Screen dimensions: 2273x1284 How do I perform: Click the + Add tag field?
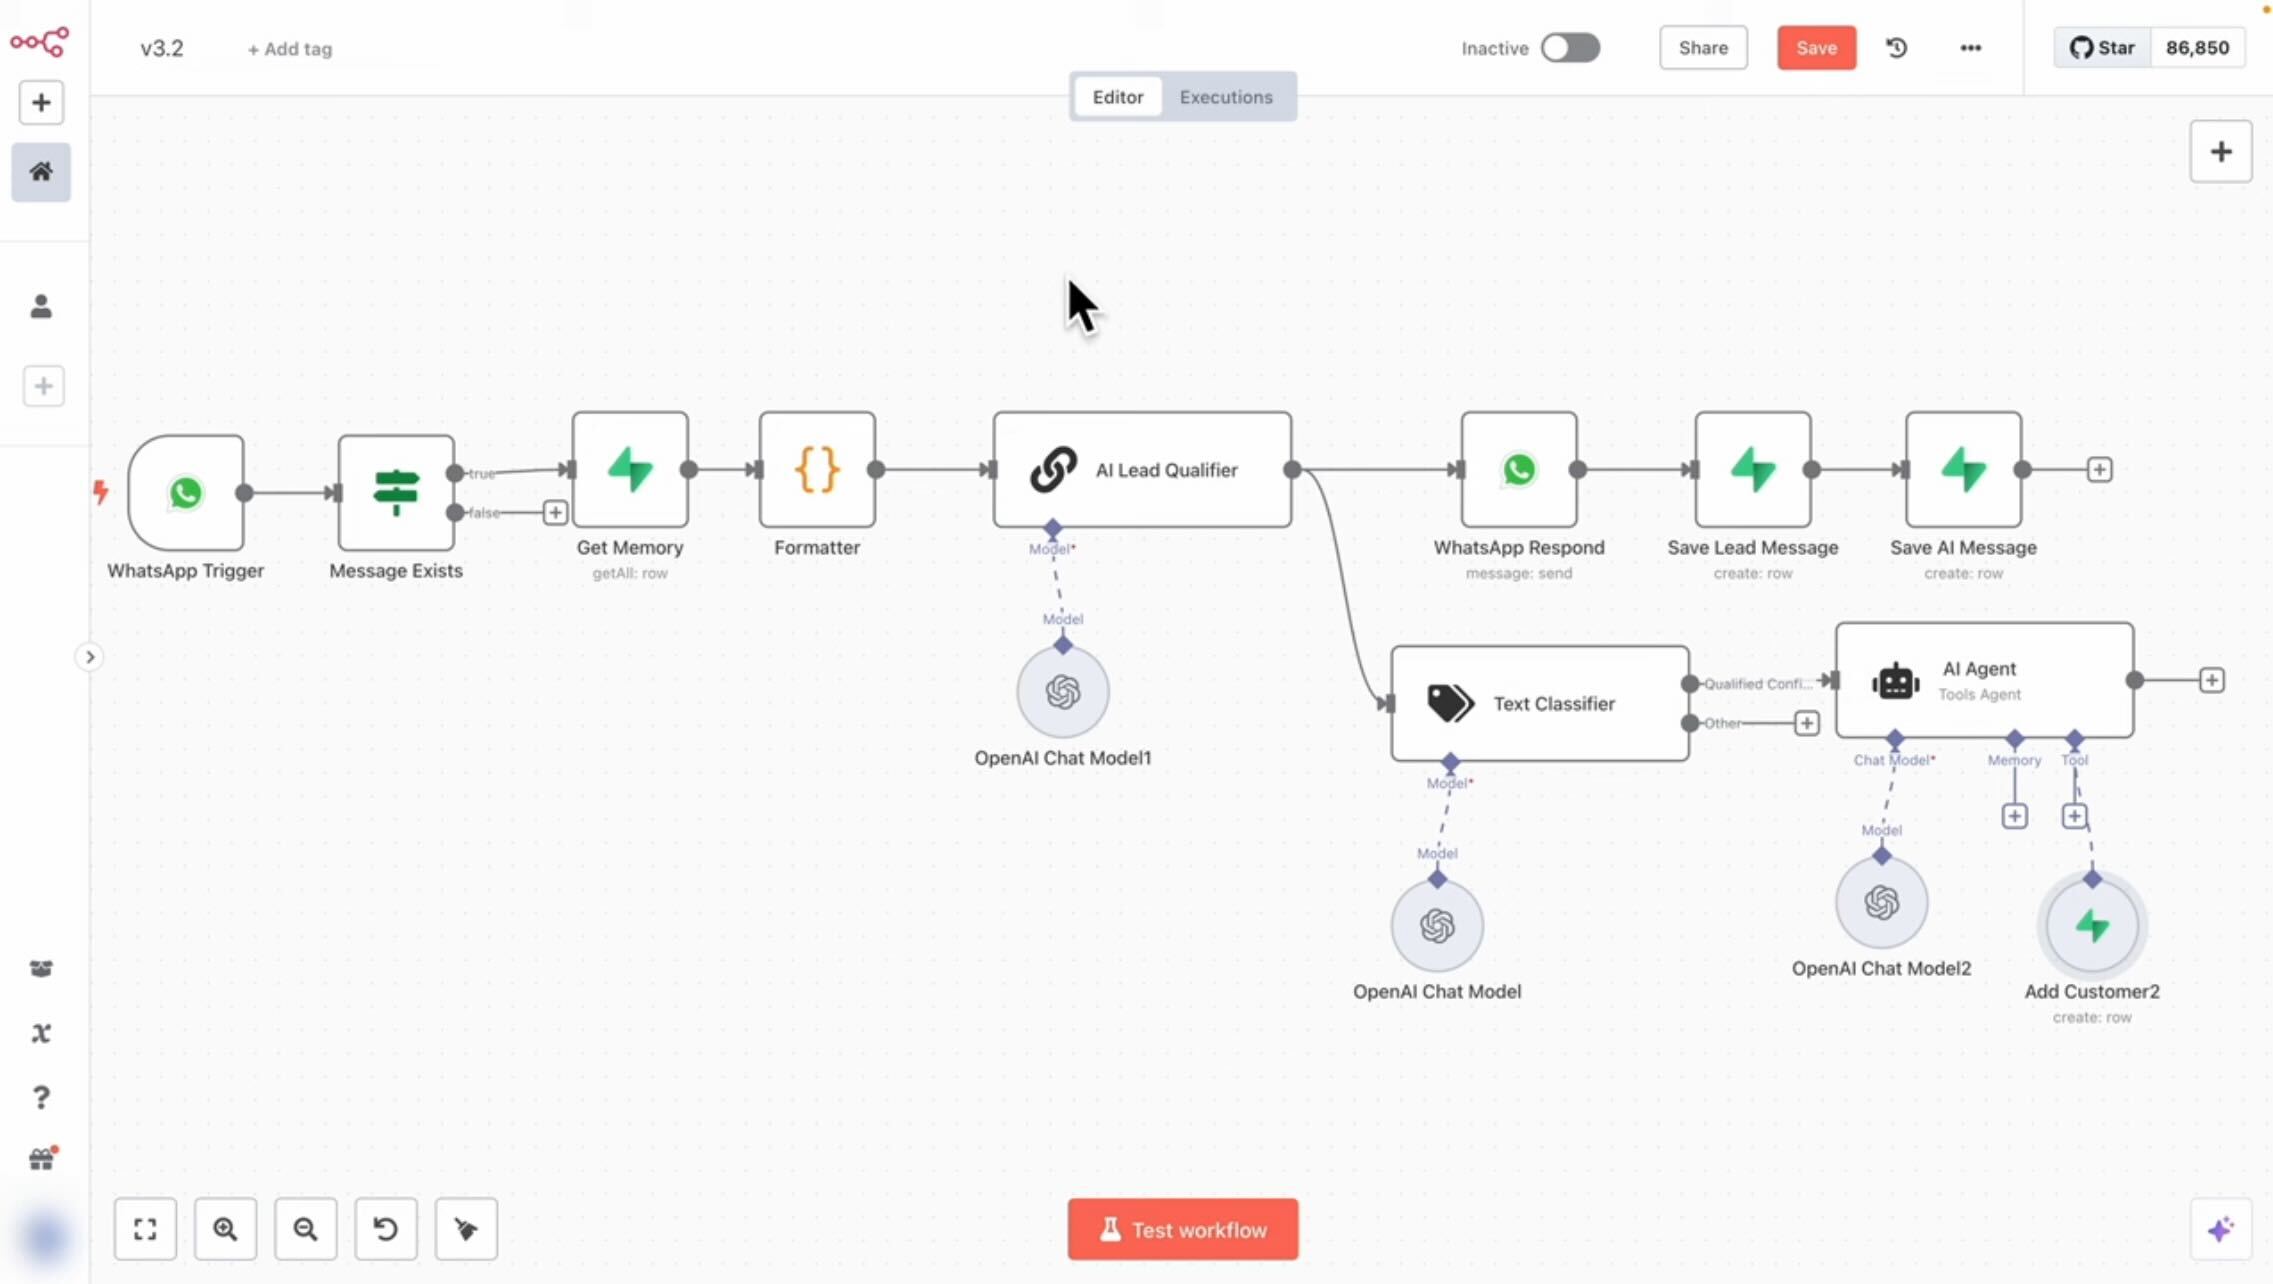tap(290, 49)
